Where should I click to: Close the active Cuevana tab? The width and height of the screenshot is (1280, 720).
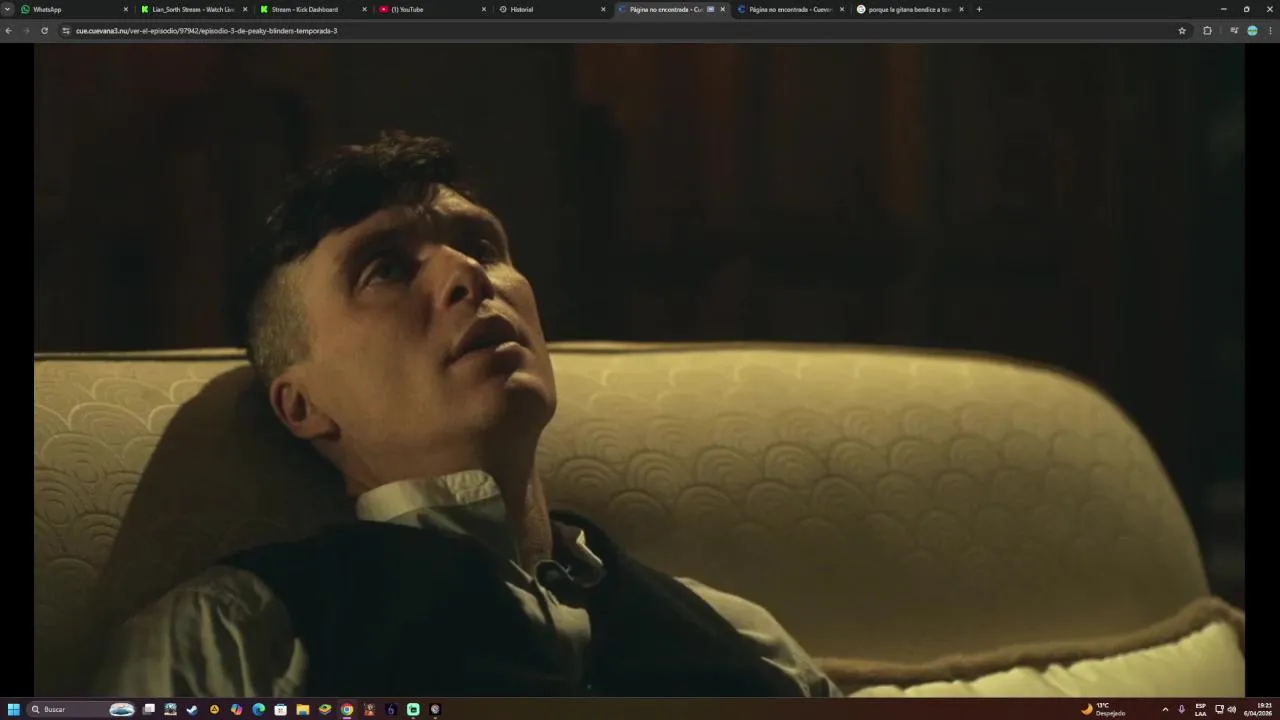point(723,9)
